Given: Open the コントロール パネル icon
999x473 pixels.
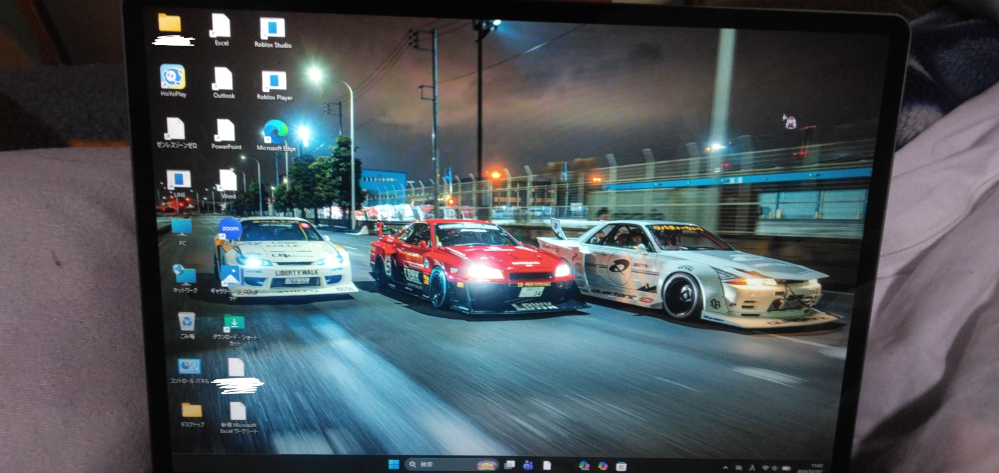Looking at the screenshot, I should pyautogui.click(x=189, y=371).
